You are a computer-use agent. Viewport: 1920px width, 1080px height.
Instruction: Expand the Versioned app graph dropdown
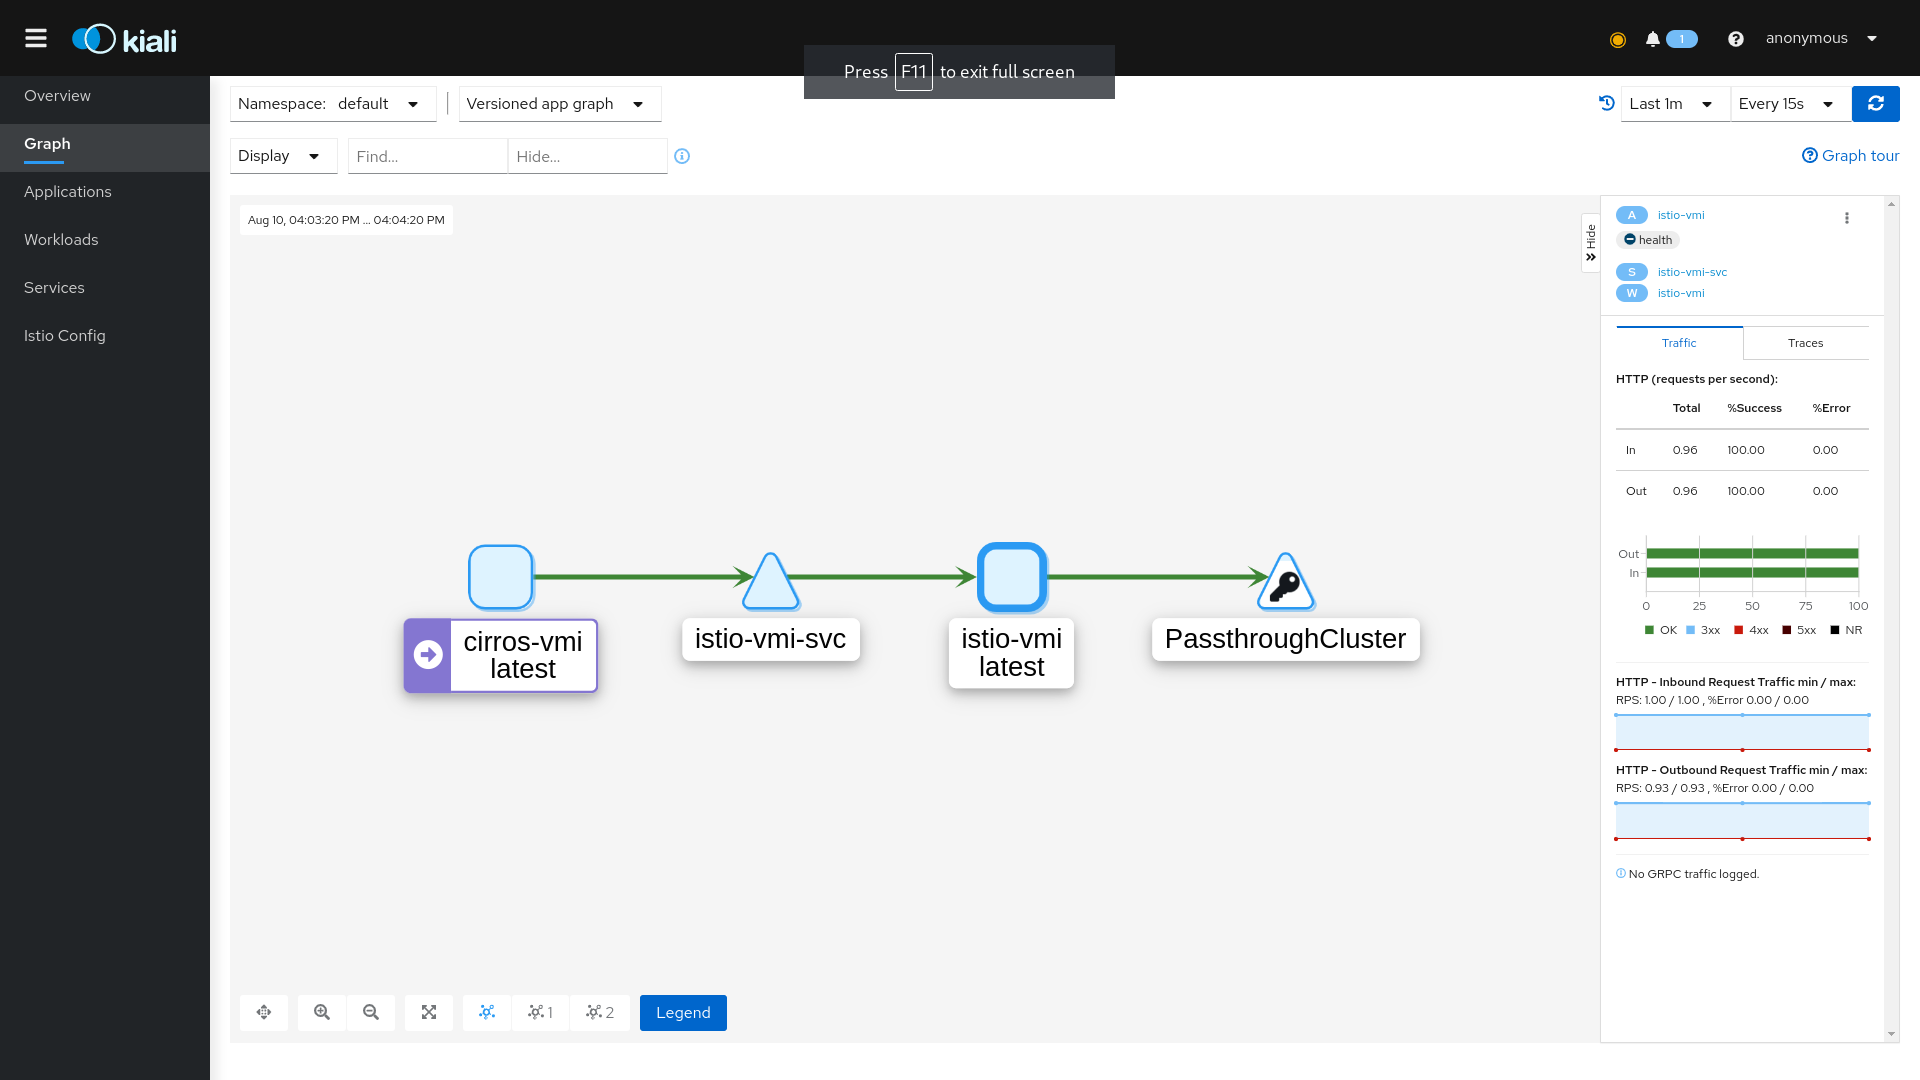coord(559,104)
